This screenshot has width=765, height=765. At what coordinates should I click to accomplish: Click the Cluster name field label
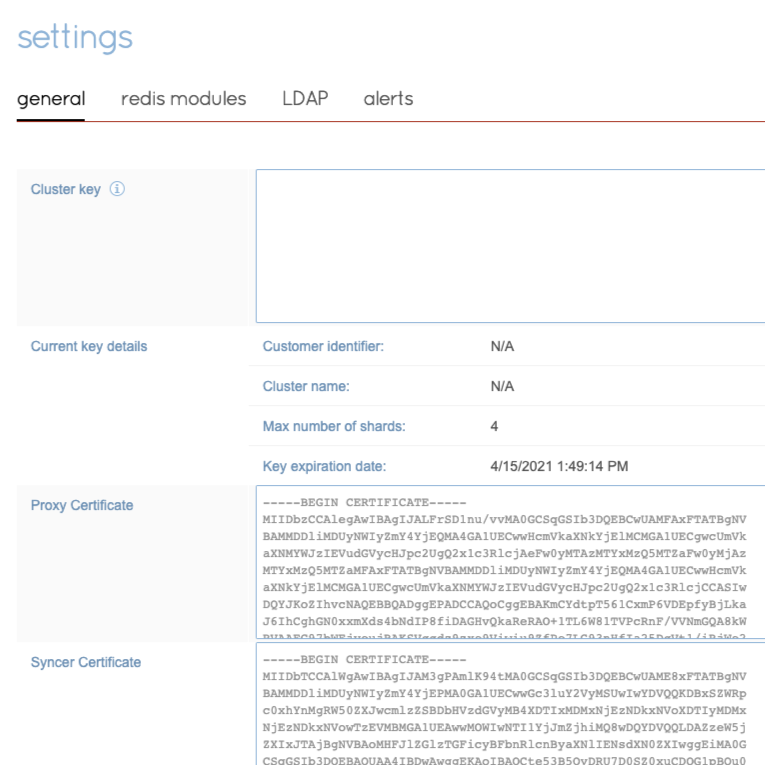(x=306, y=386)
